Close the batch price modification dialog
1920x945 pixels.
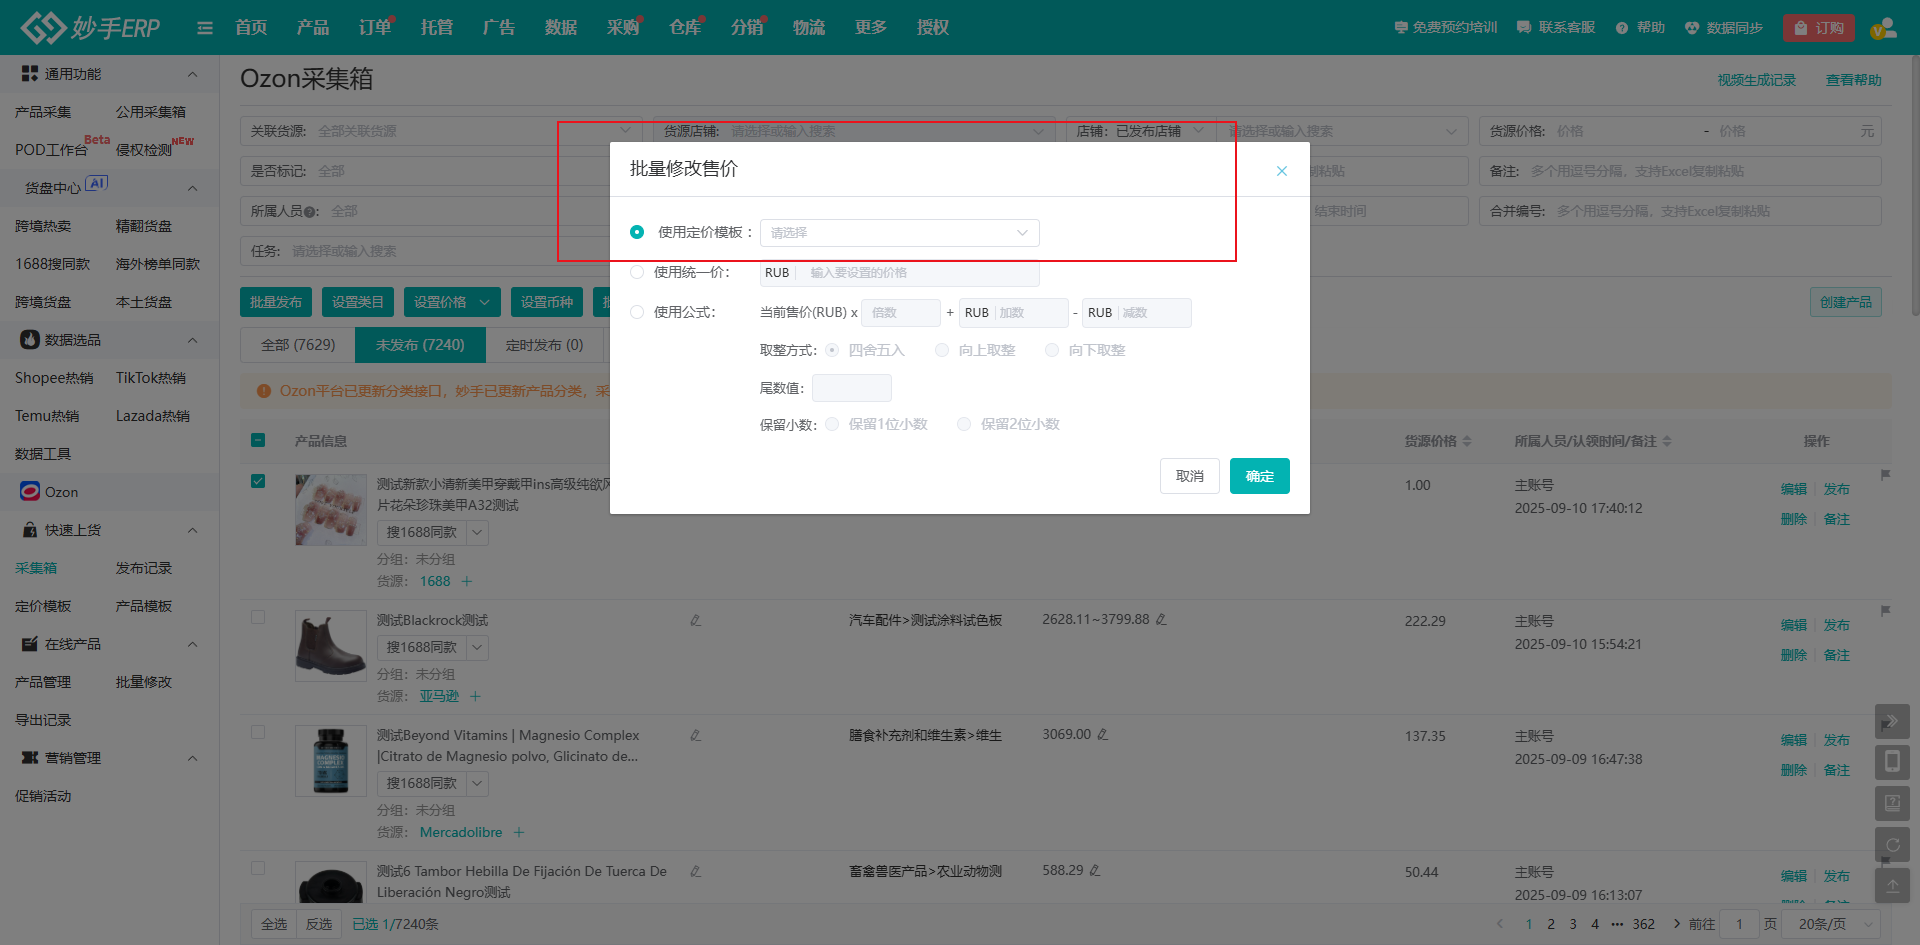tap(1281, 171)
